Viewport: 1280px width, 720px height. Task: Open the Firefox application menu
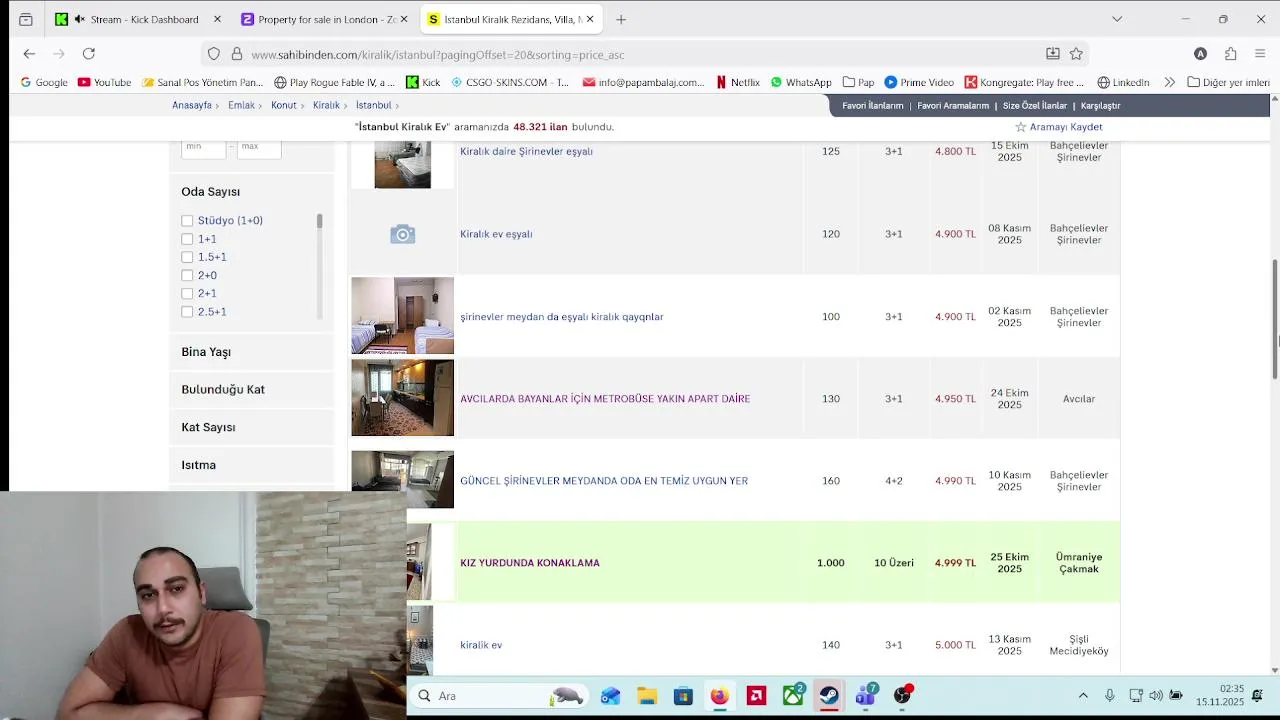1260,54
